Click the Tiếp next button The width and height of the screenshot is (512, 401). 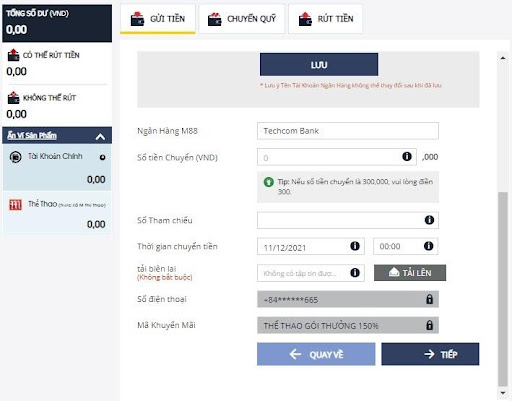point(430,354)
